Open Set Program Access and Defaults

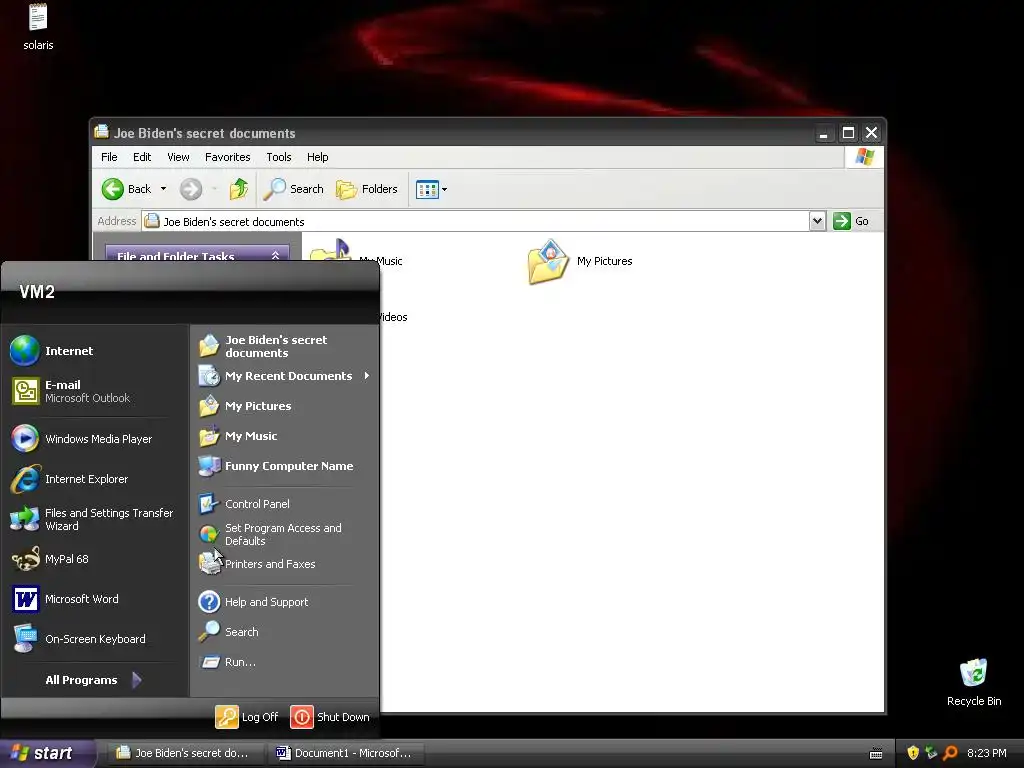pos(285,534)
